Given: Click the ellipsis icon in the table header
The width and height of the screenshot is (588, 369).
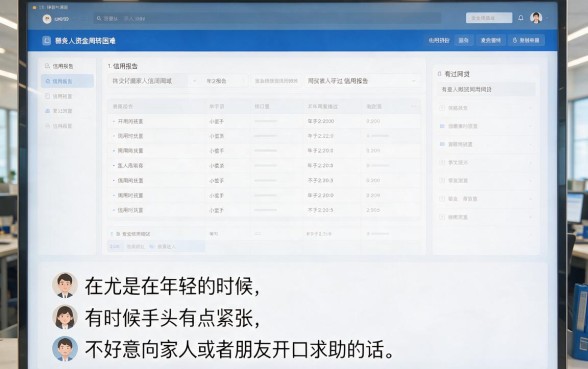Looking at the screenshot, I should coord(413,106).
